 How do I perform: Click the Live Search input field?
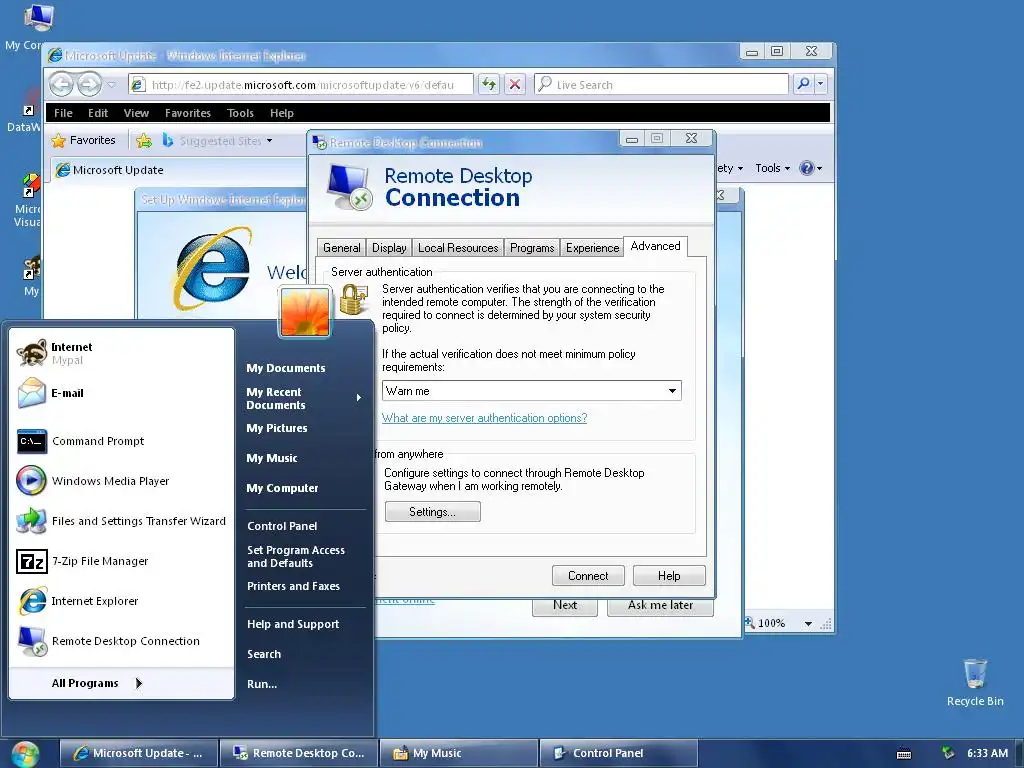tap(661, 84)
